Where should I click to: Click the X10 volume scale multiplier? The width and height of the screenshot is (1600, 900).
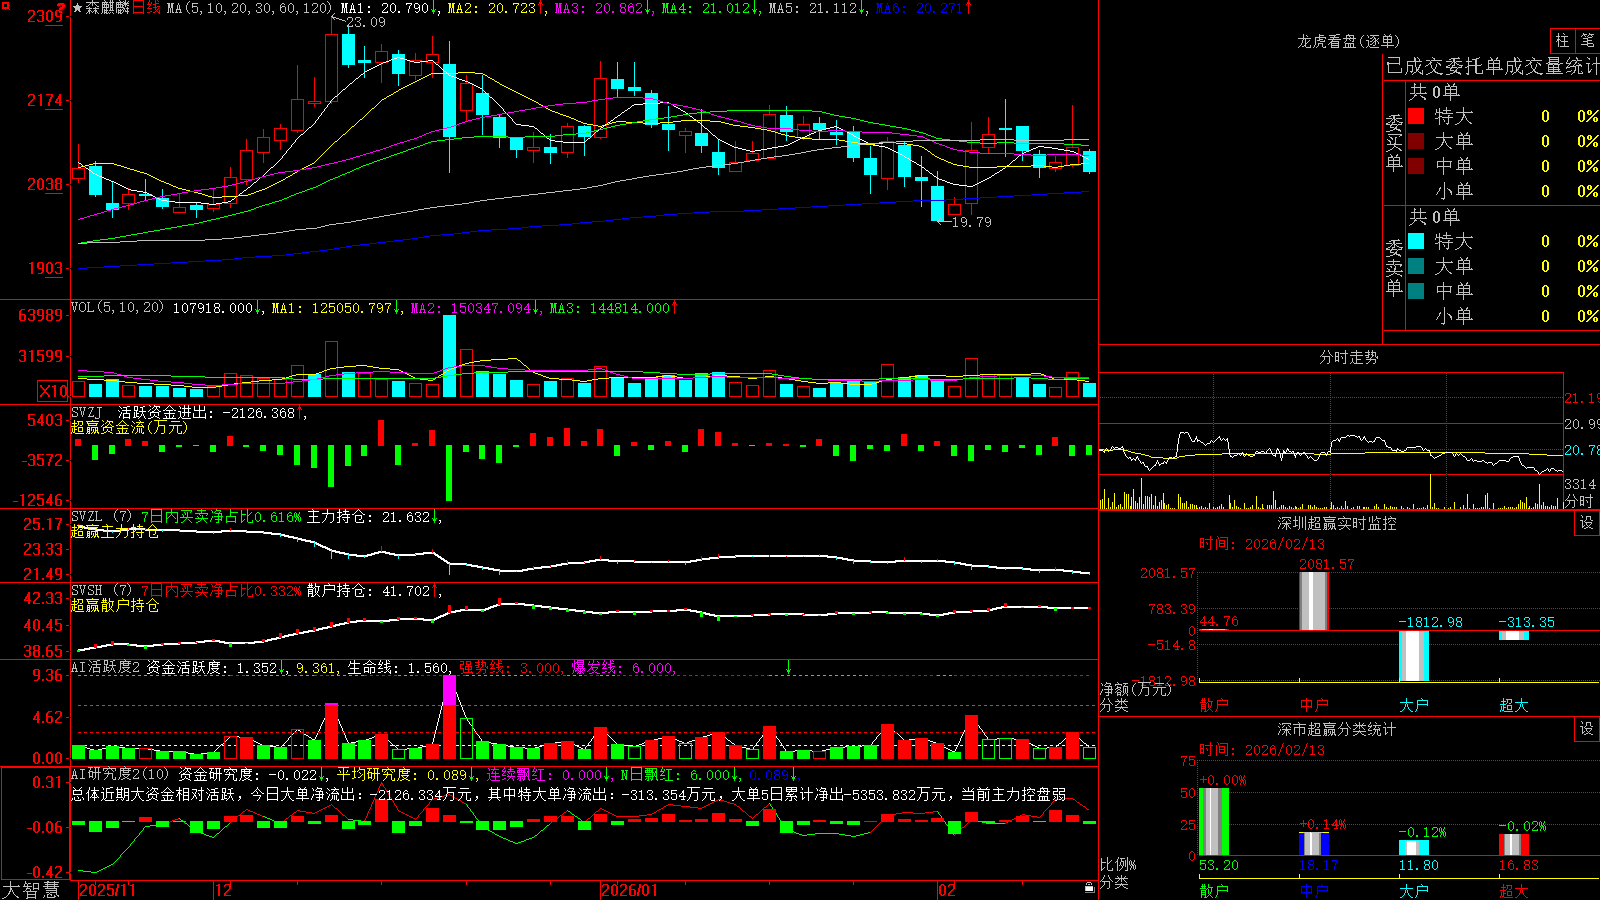(x=53, y=391)
